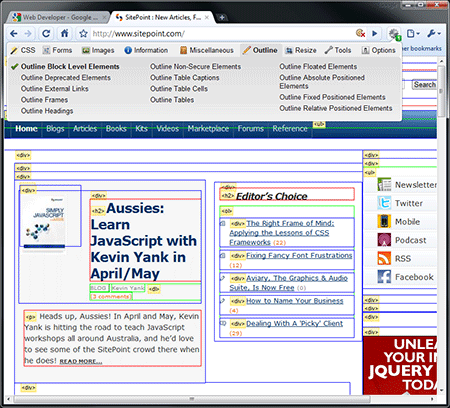The image size is (450, 408).
Task: Click the vertical scrollbar thumb
Action: coord(441,91)
